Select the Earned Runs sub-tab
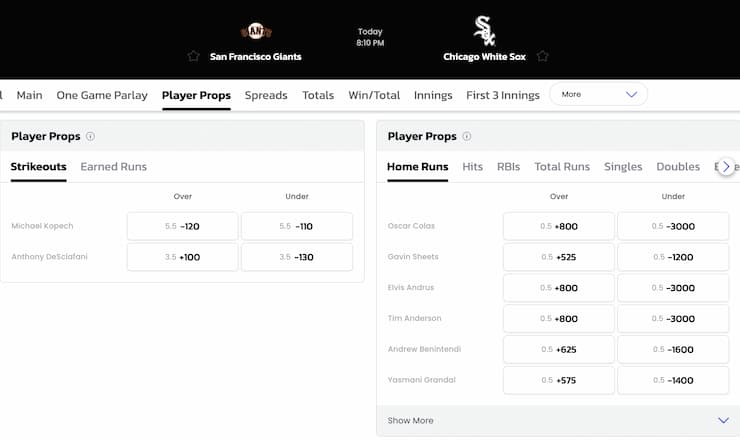The image size is (740, 441). coord(114,166)
